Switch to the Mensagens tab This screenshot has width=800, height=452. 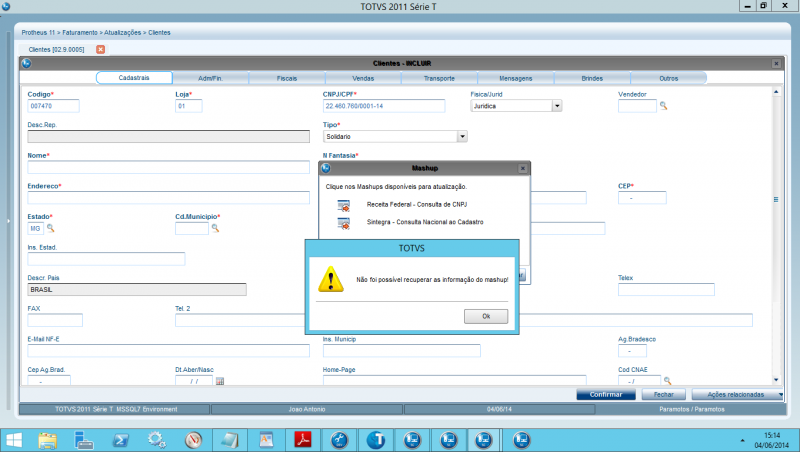[516, 79]
